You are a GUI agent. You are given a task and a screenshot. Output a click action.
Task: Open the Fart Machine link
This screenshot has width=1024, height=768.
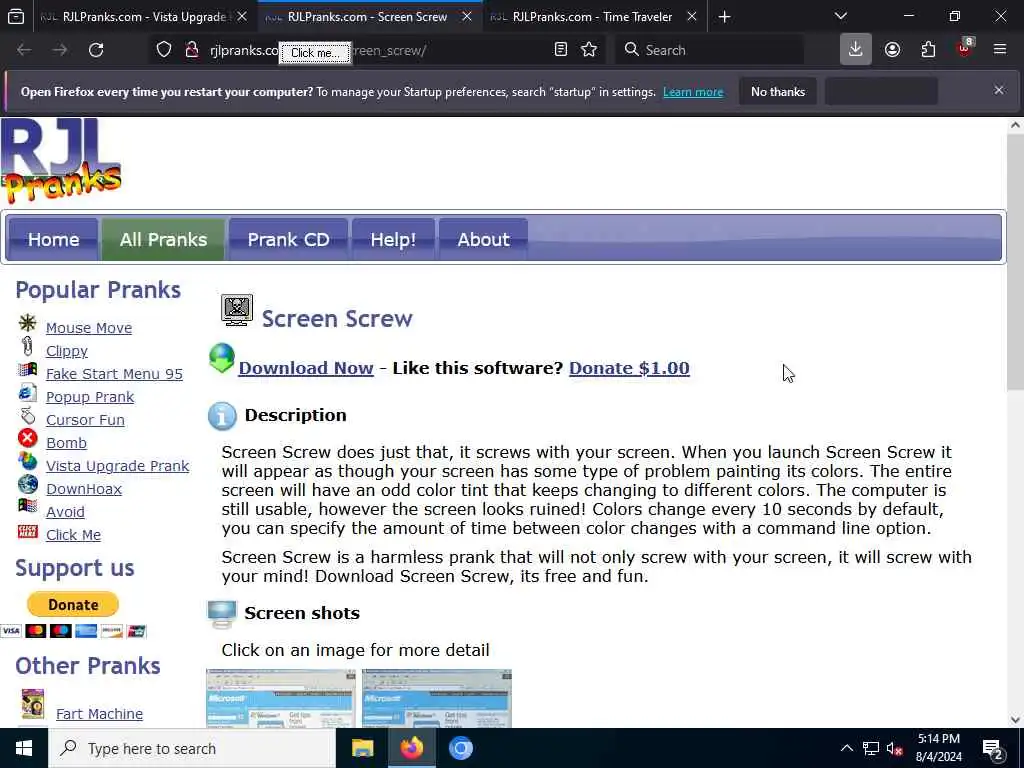[x=99, y=714]
